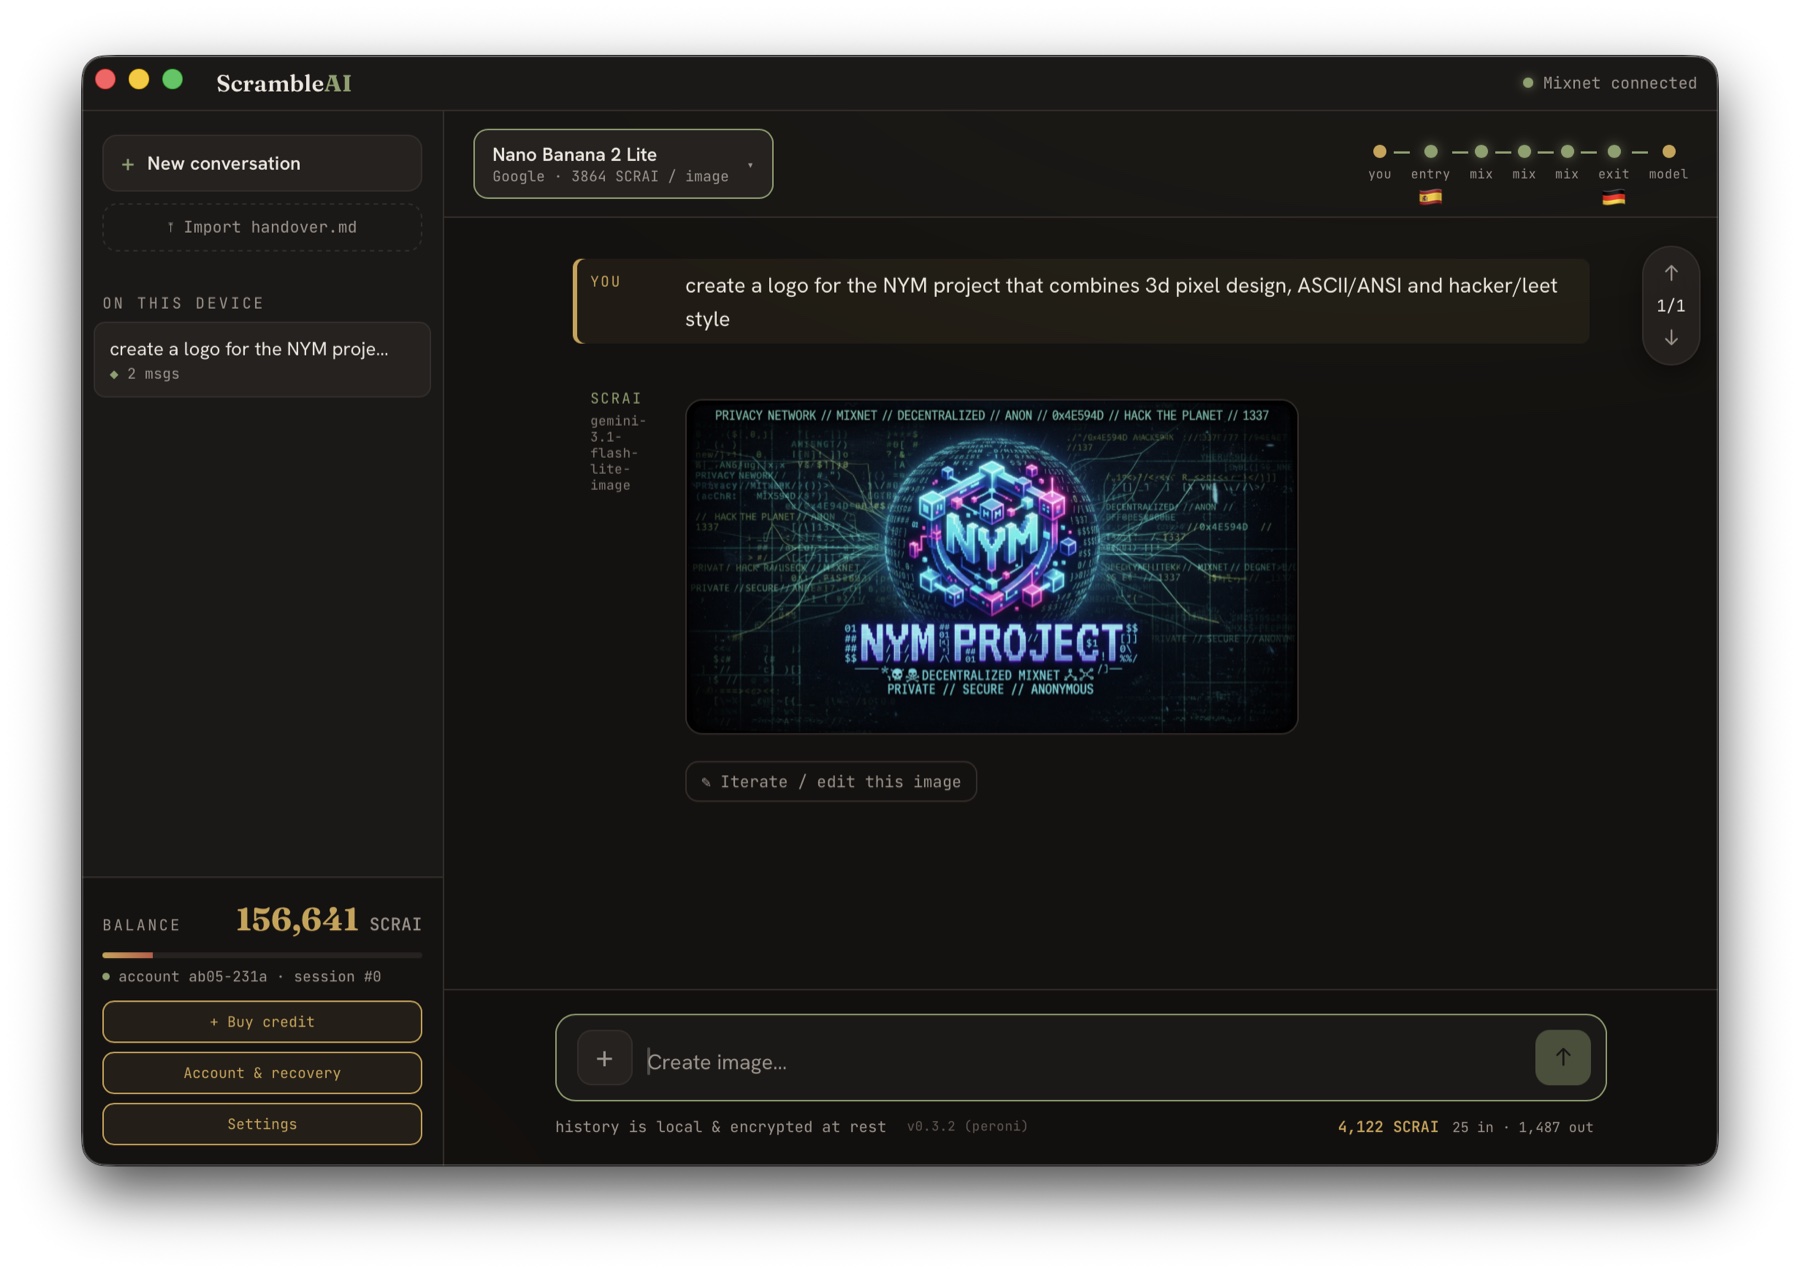
Task: Click the 'SCRAI' response label above gemini text
Action: (616, 398)
